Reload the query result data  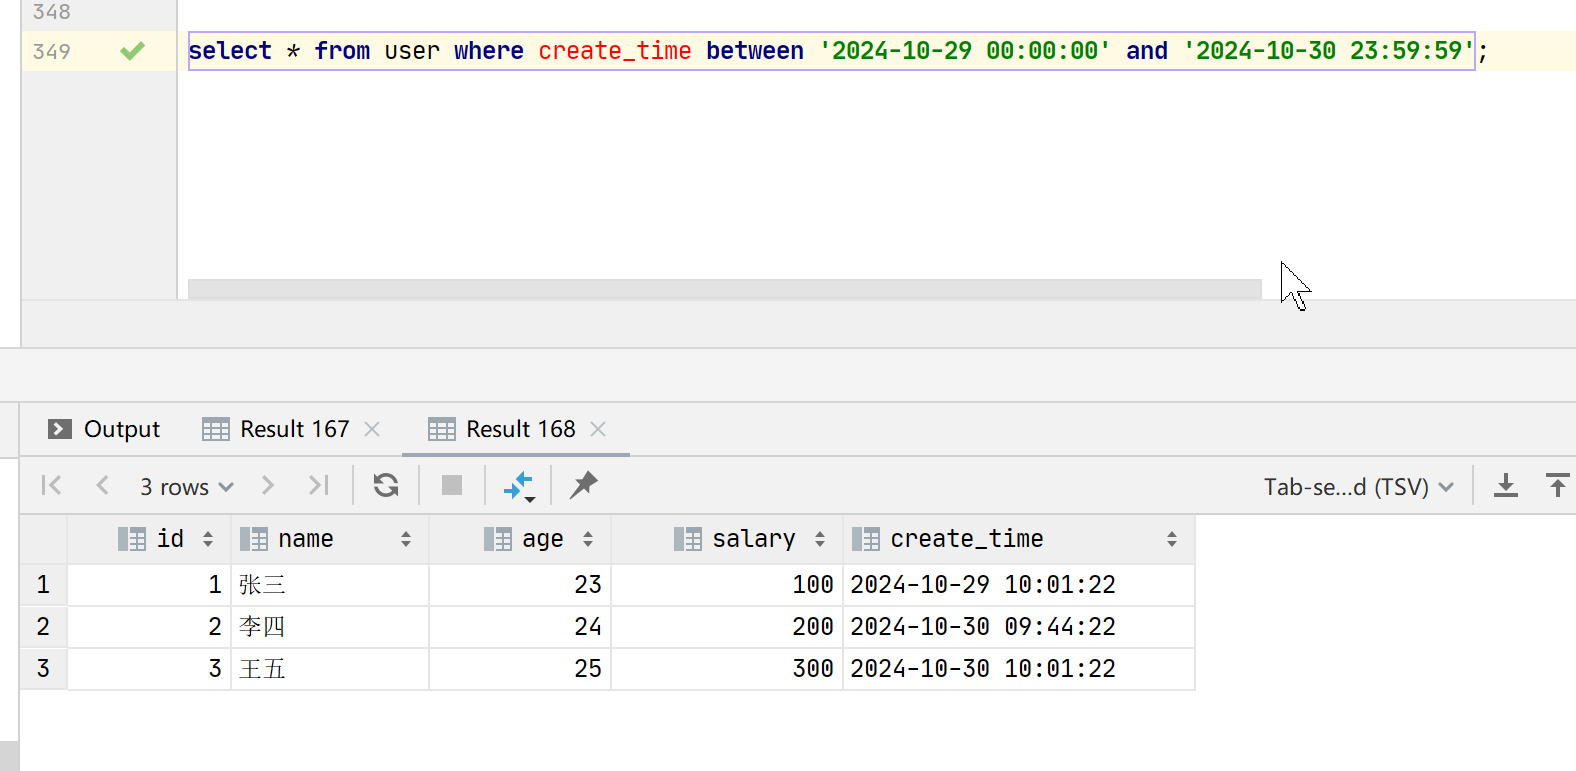pos(386,486)
